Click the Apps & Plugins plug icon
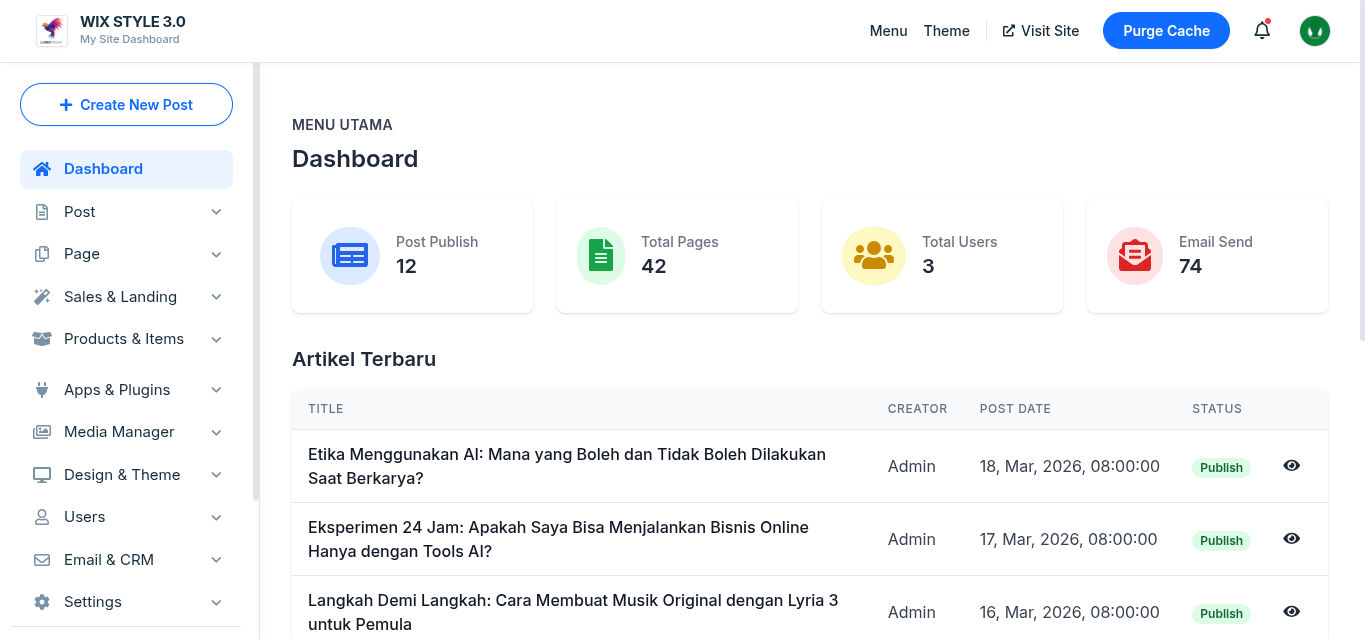 click(42, 390)
